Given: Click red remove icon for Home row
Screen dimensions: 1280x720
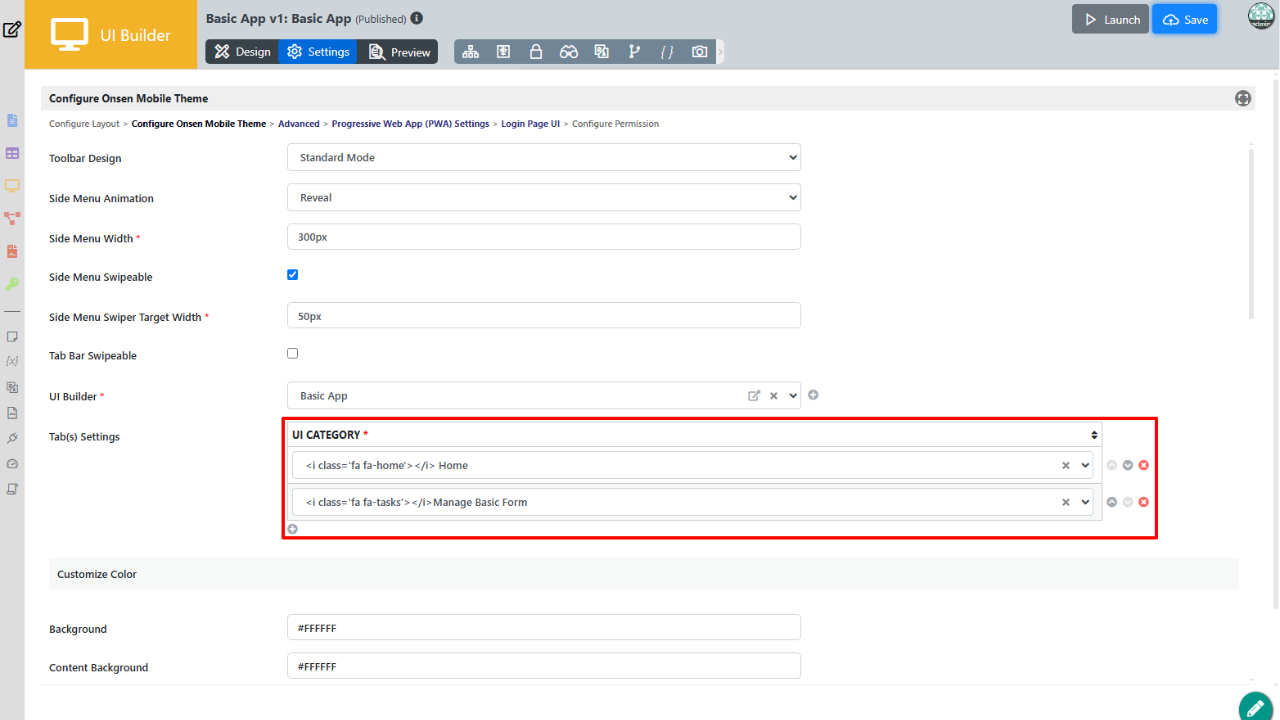Looking at the screenshot, I should (1144, 465).
